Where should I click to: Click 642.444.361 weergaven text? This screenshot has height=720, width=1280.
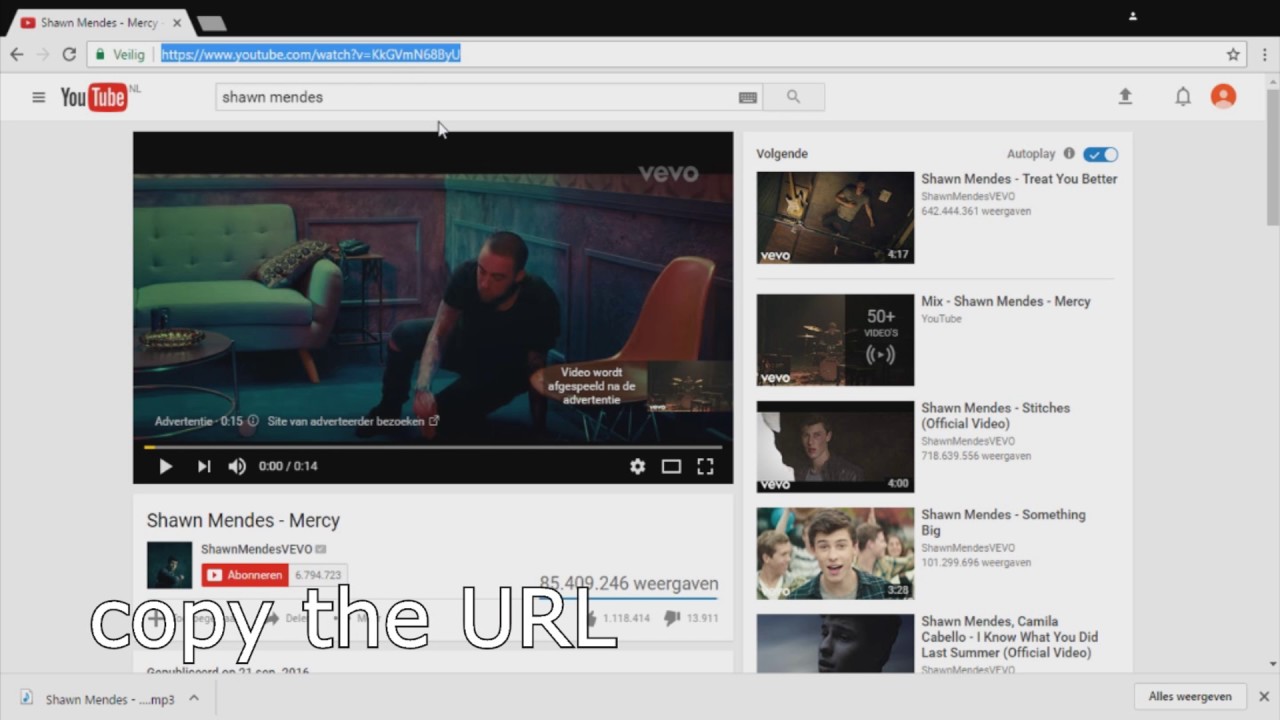point(976,211)
